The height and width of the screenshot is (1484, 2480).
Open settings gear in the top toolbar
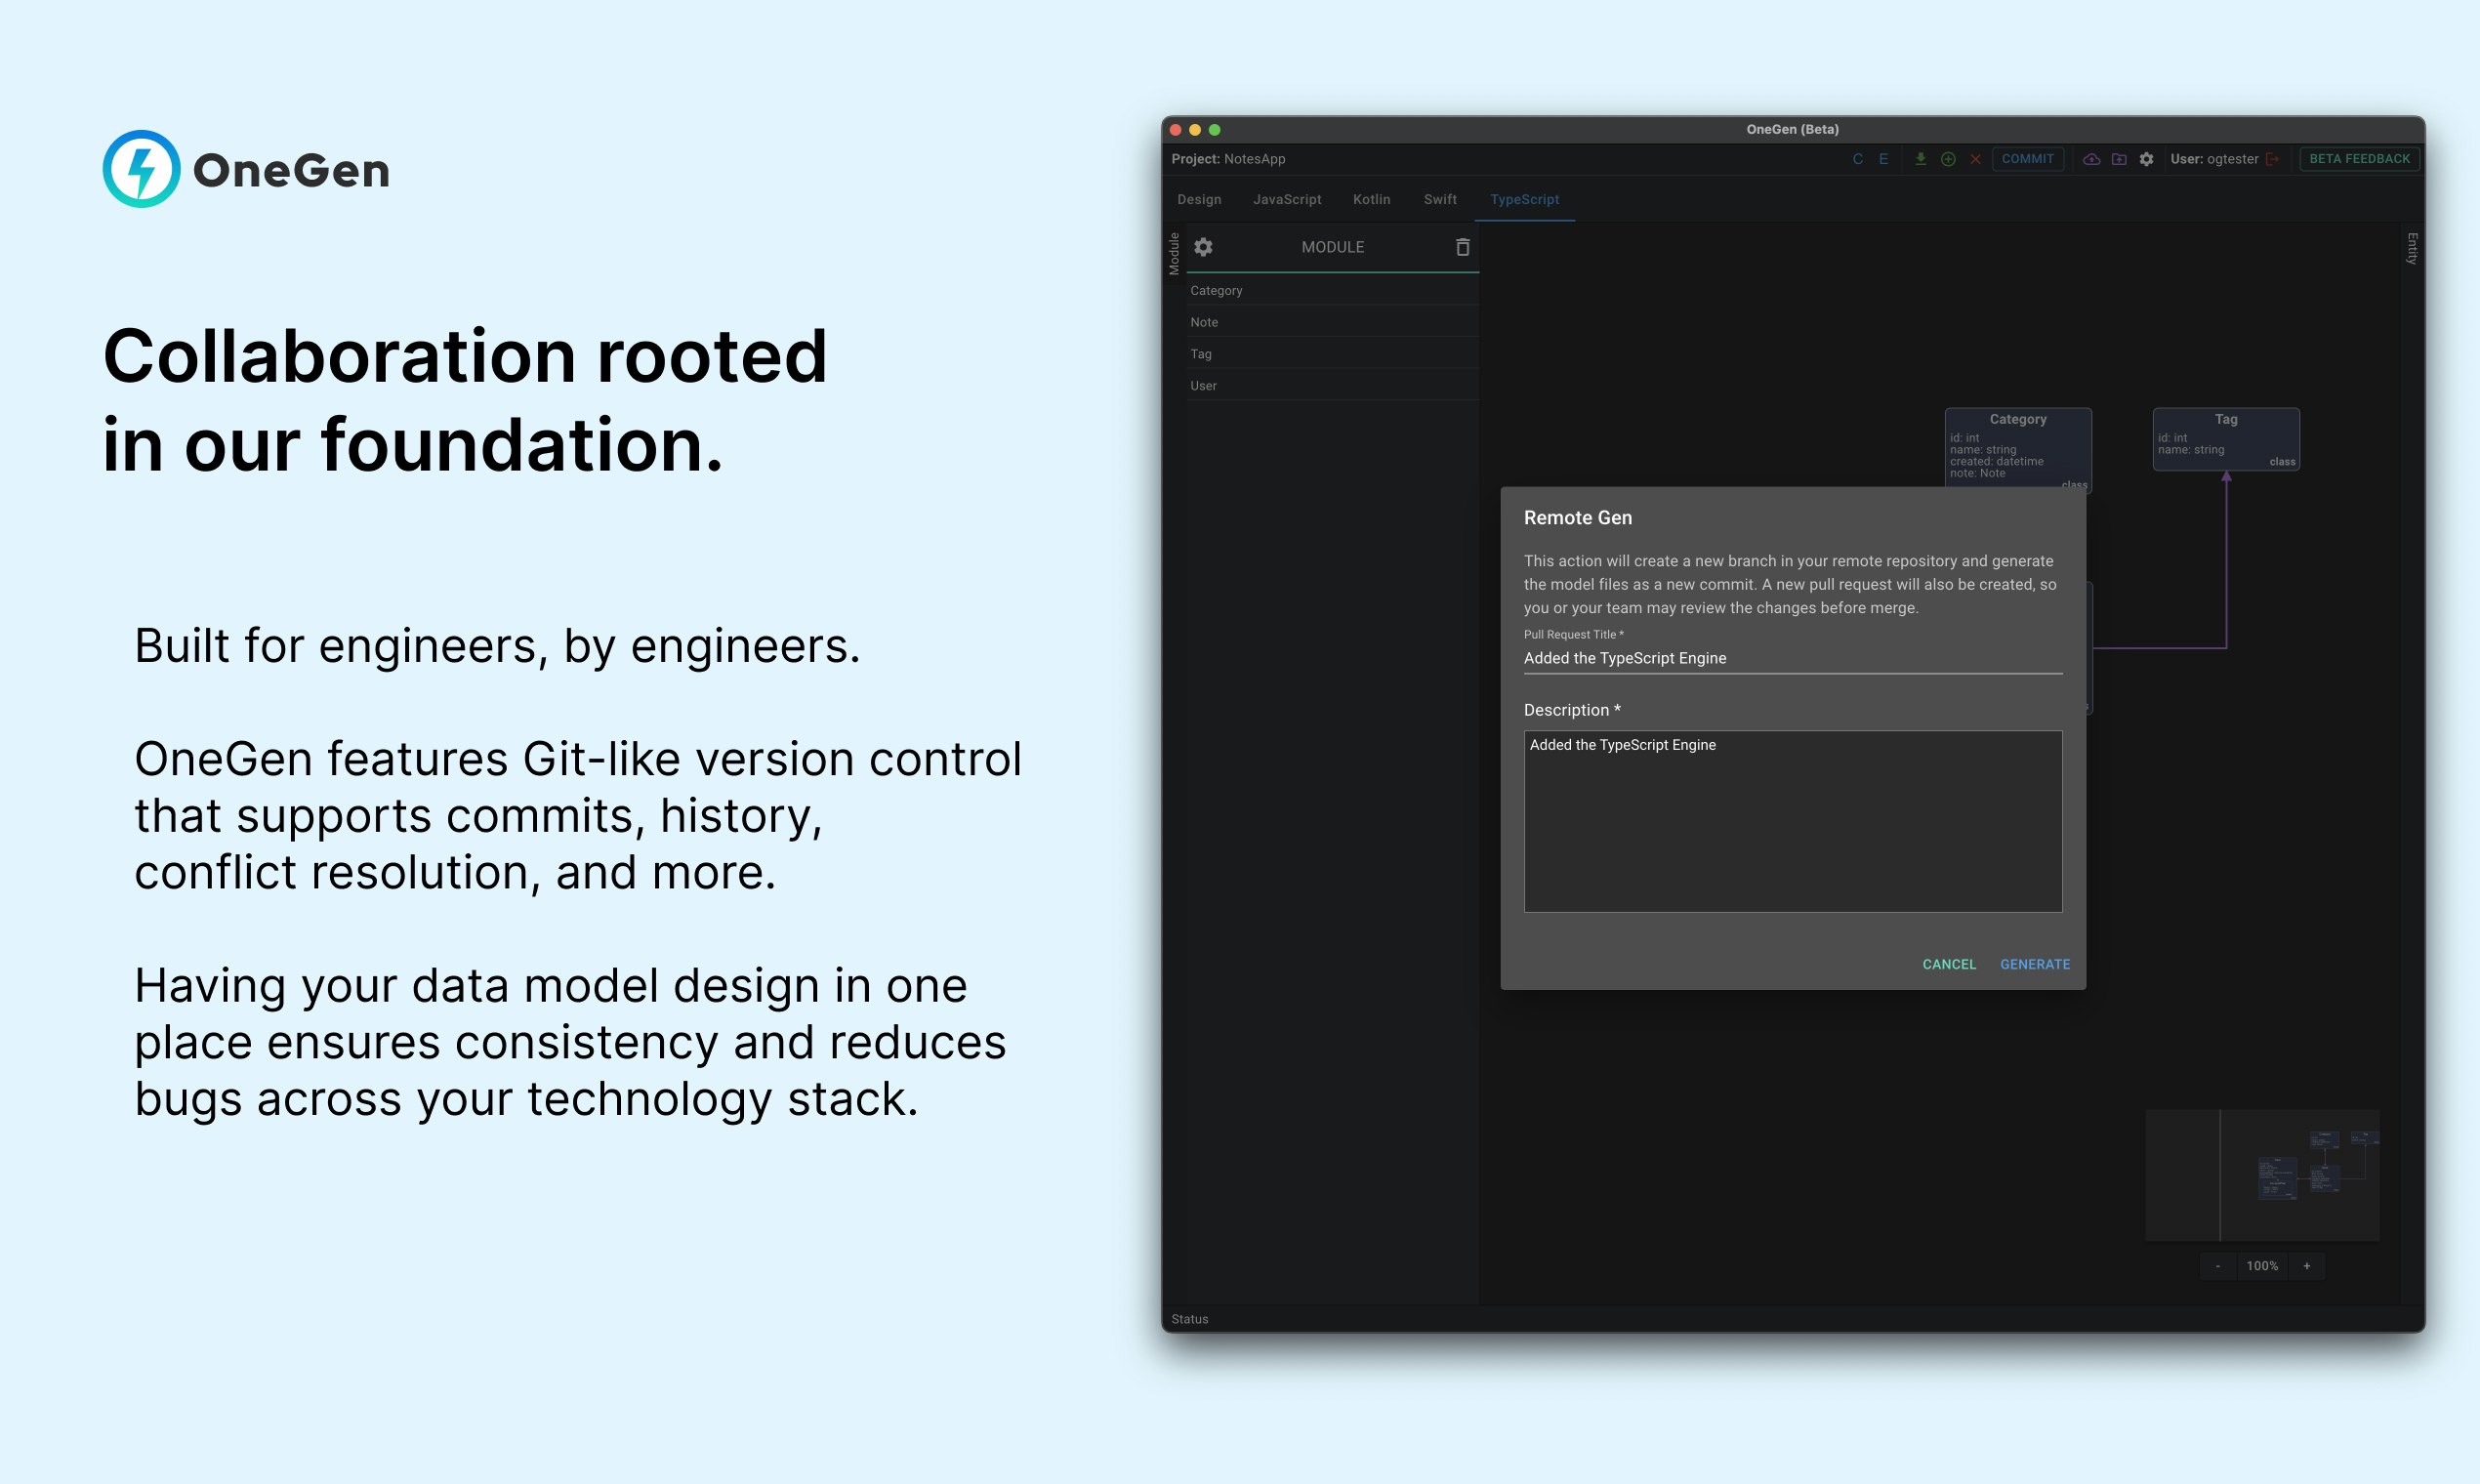tap(2146, 159)
